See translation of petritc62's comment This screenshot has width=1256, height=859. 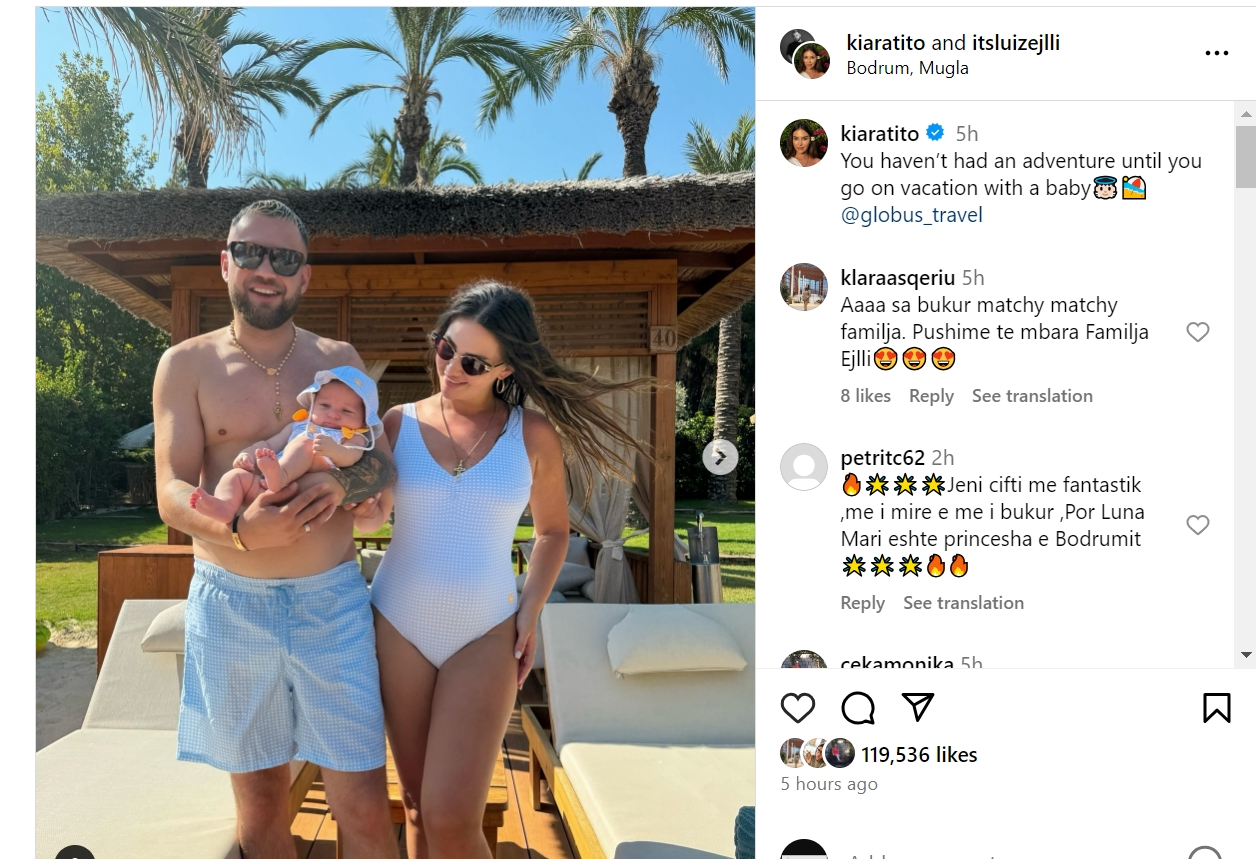(x=963, y=603)
